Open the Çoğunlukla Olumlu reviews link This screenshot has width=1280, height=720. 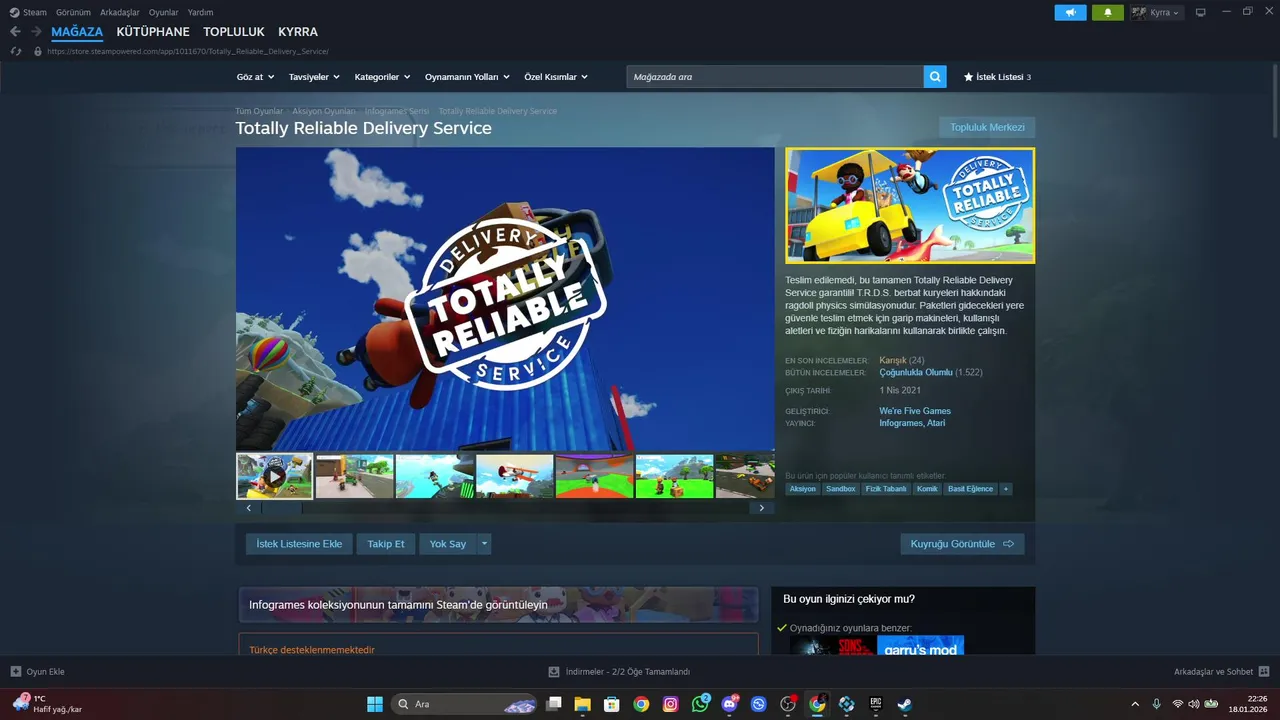pos(916,372)
